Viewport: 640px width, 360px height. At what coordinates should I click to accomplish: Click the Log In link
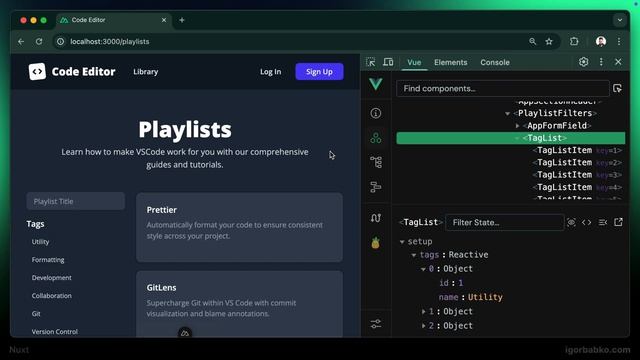(x=271, y=72)
